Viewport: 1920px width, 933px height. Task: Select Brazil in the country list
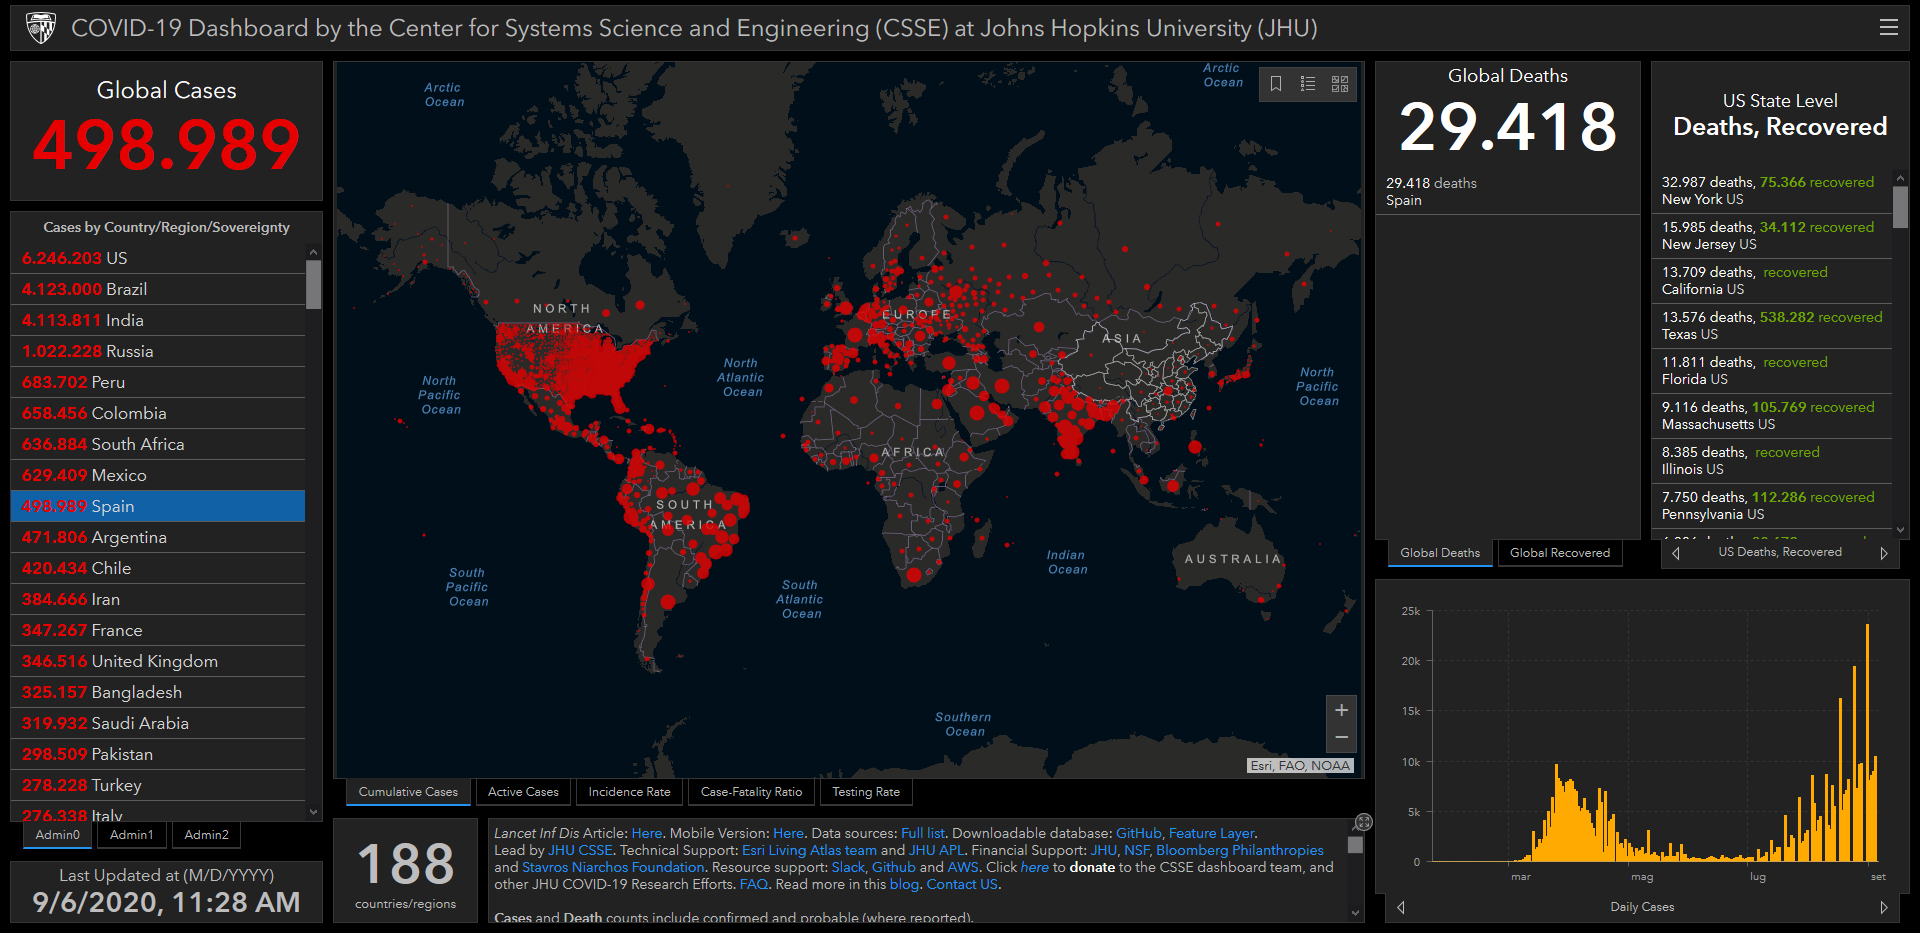tap(158, 289)
